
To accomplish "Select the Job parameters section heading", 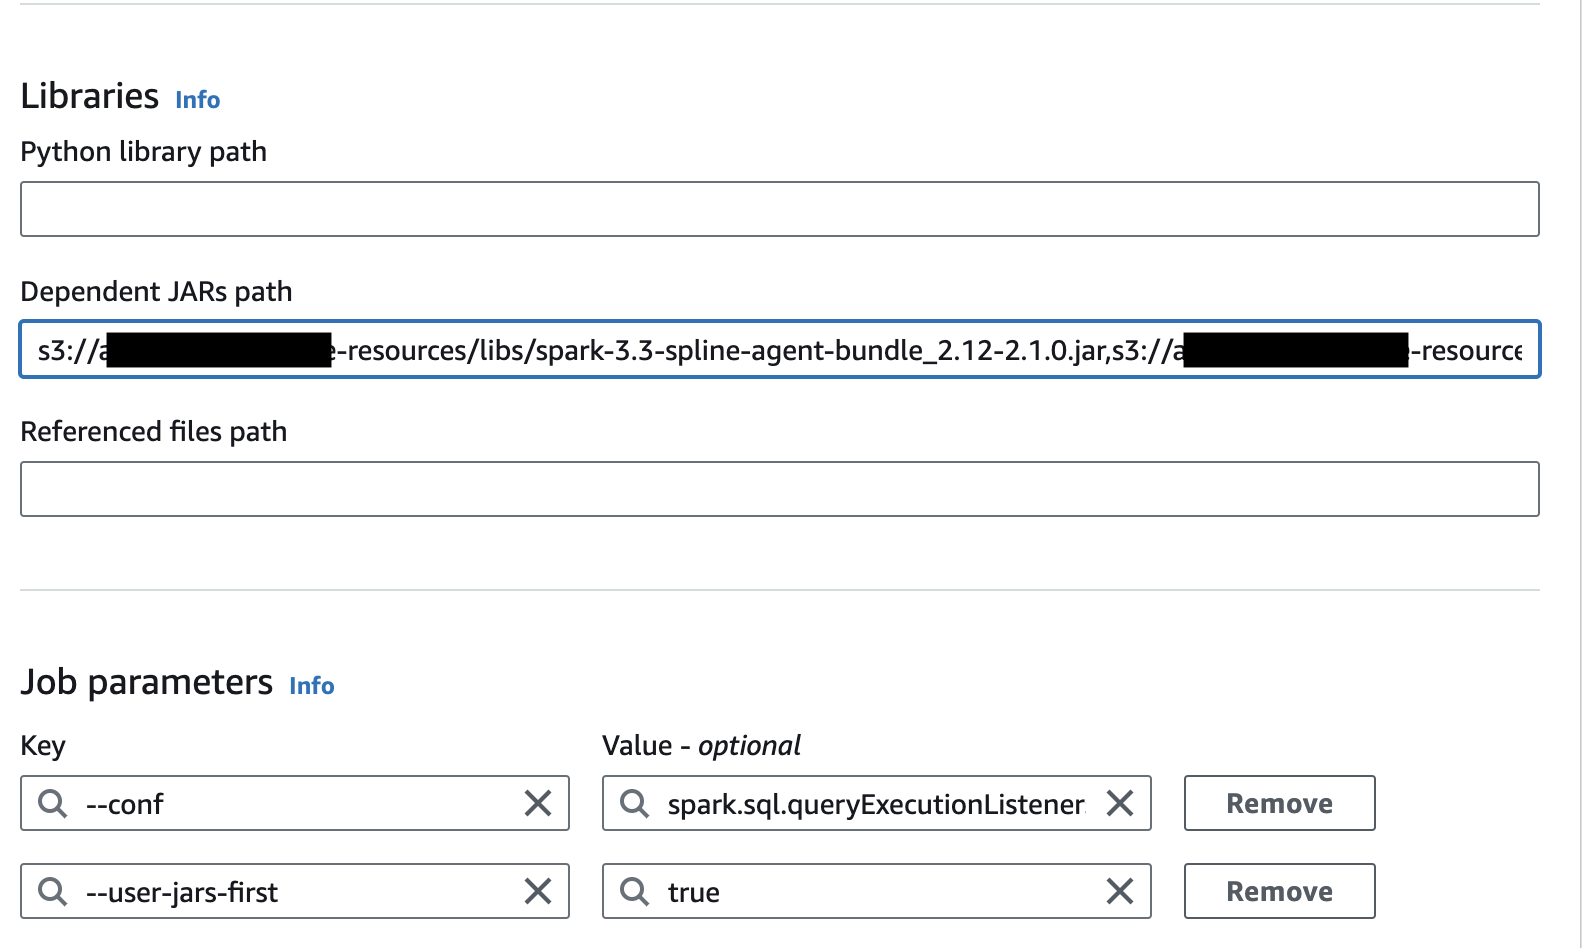I will (x=147, y=682).
